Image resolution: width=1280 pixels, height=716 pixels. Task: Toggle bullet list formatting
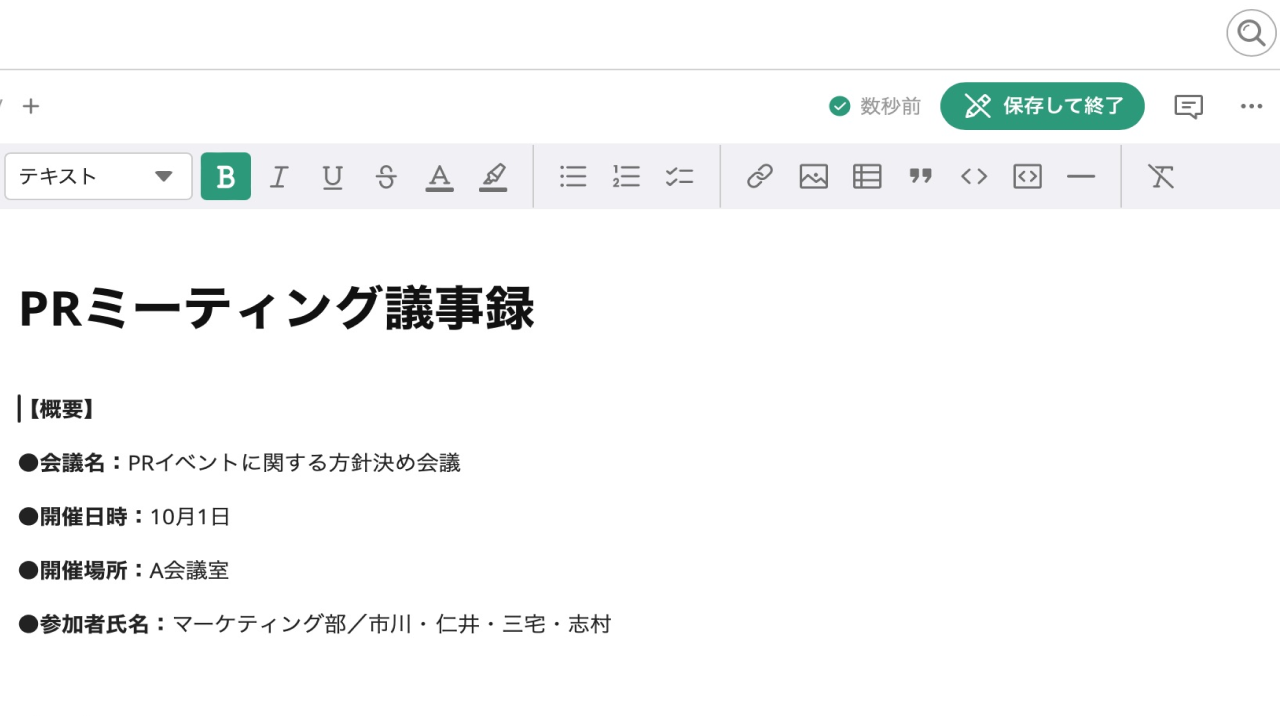pyautogui.click(x=572, y=176)
